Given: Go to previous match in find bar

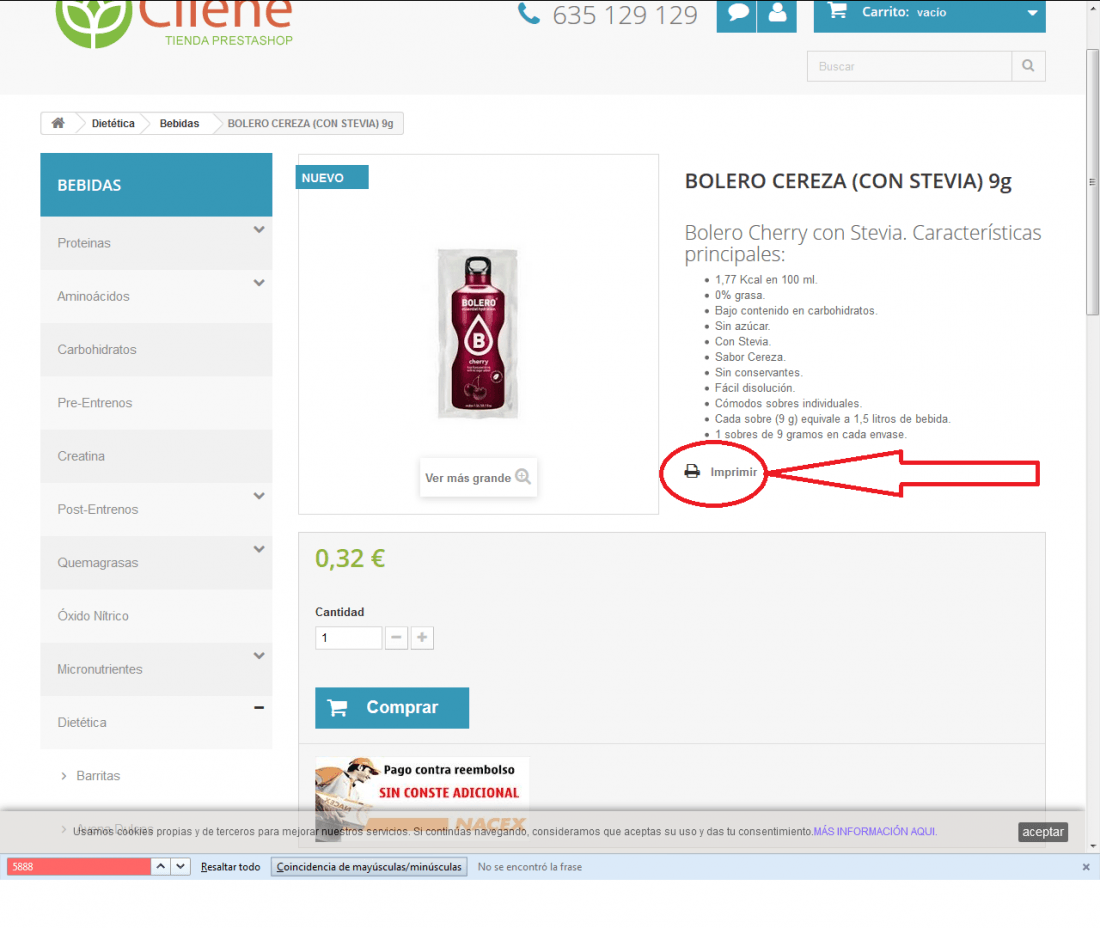Looking at the screenshot, I should pos(161,867).
